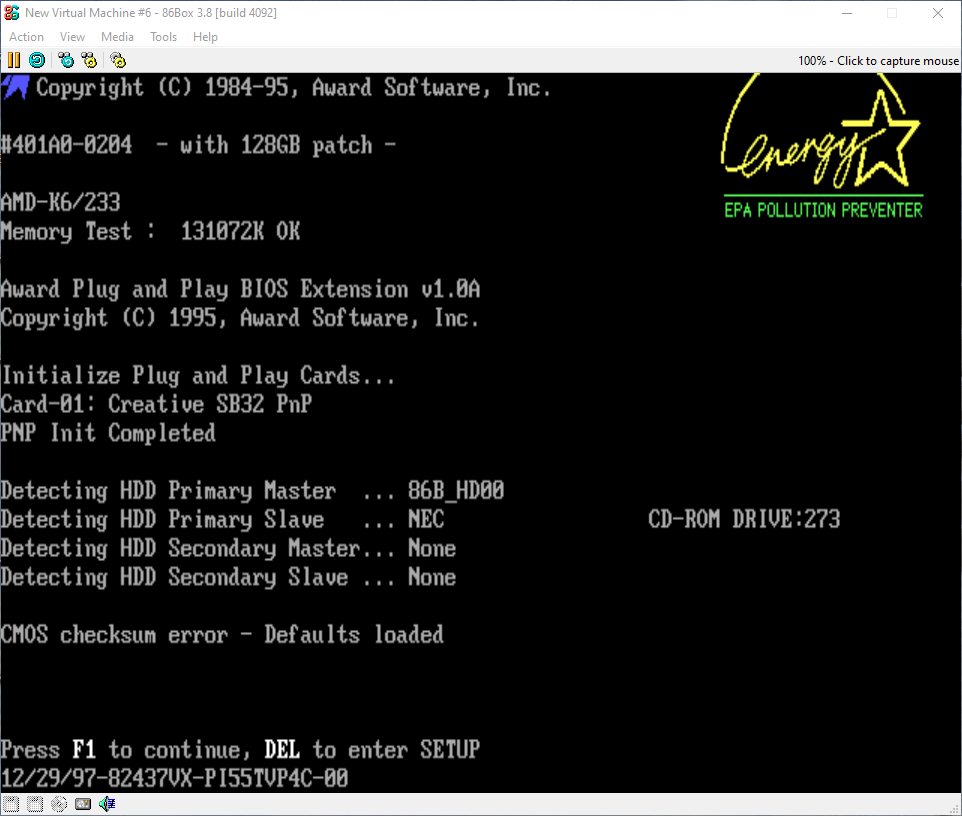Viewport: 962px width, 816px height.
Task: Open the View menu
Action: (72, 37)
